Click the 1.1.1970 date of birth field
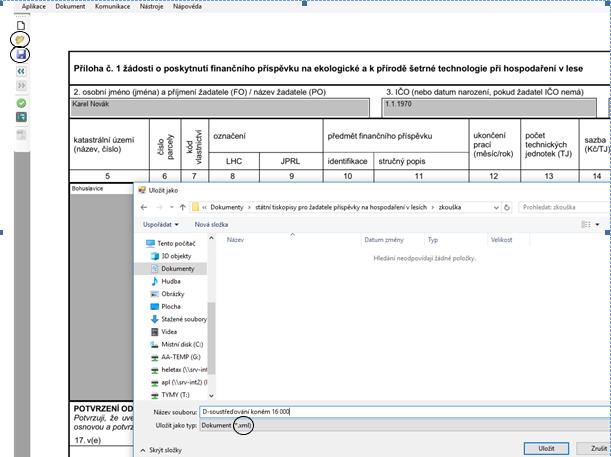 489,108
